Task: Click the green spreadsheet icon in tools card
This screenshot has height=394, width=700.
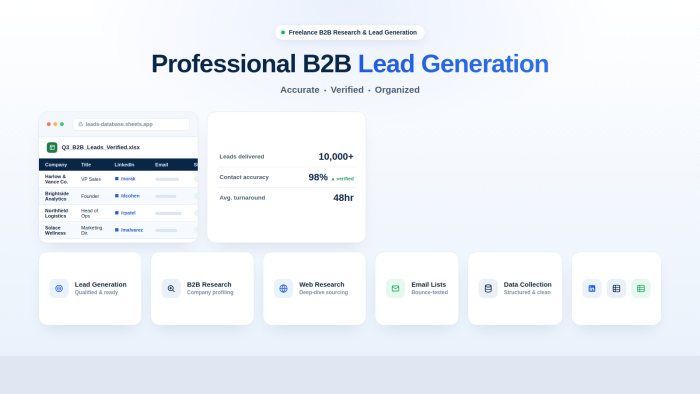Action: (641, 289)
